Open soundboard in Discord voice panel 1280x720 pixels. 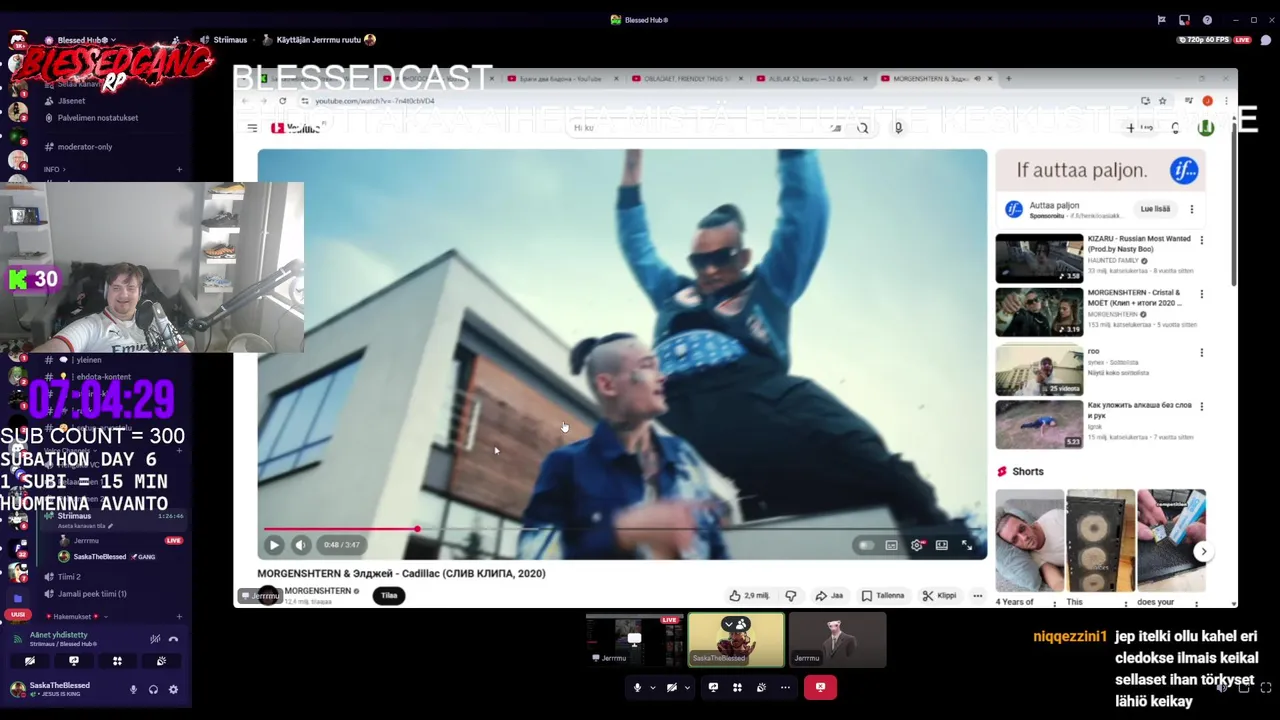click(x=161, y=661)
